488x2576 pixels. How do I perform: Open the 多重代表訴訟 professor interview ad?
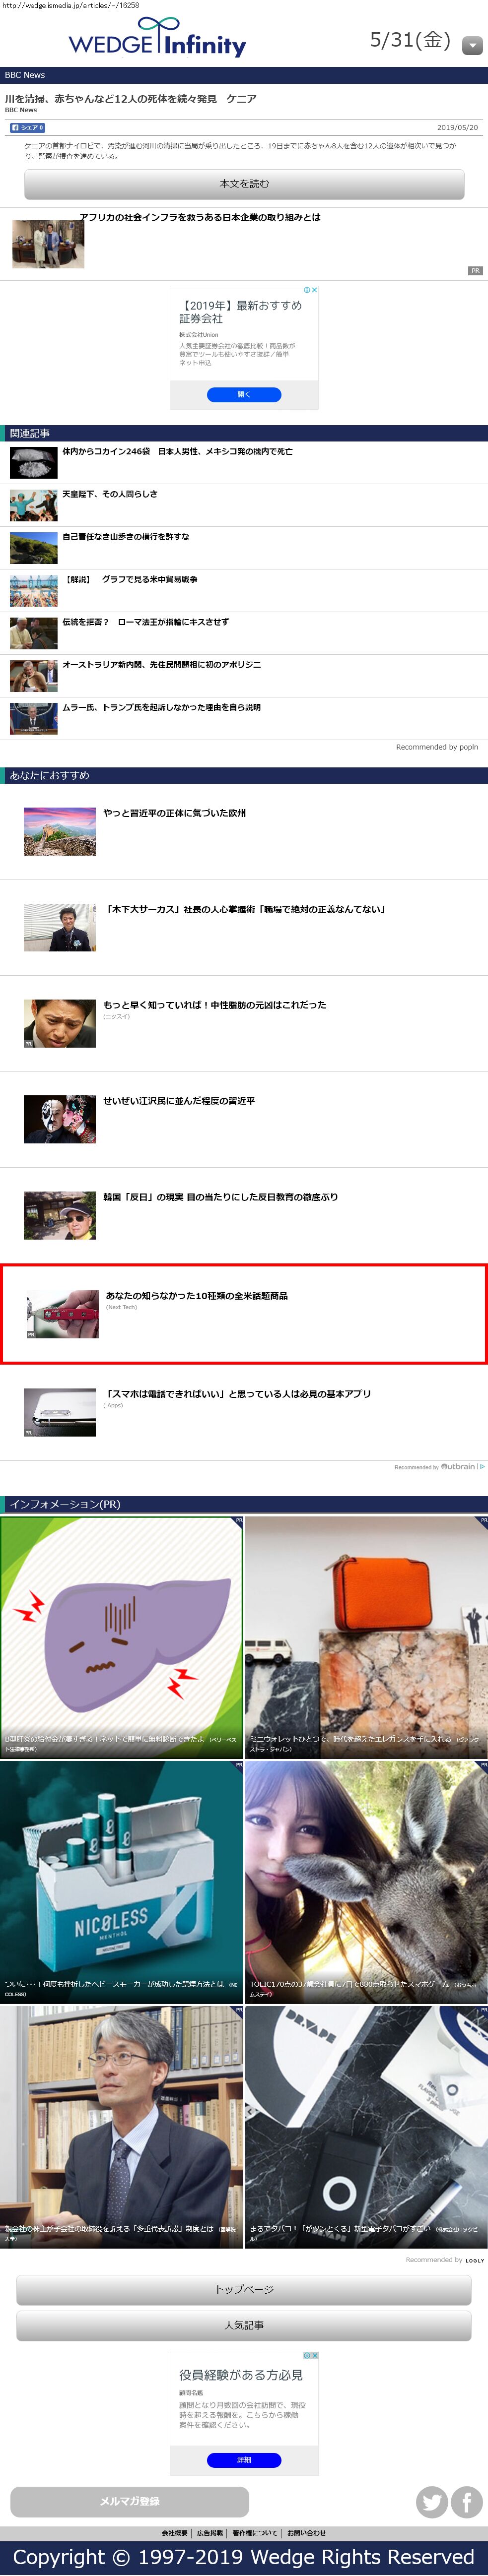coord(121,2126)
